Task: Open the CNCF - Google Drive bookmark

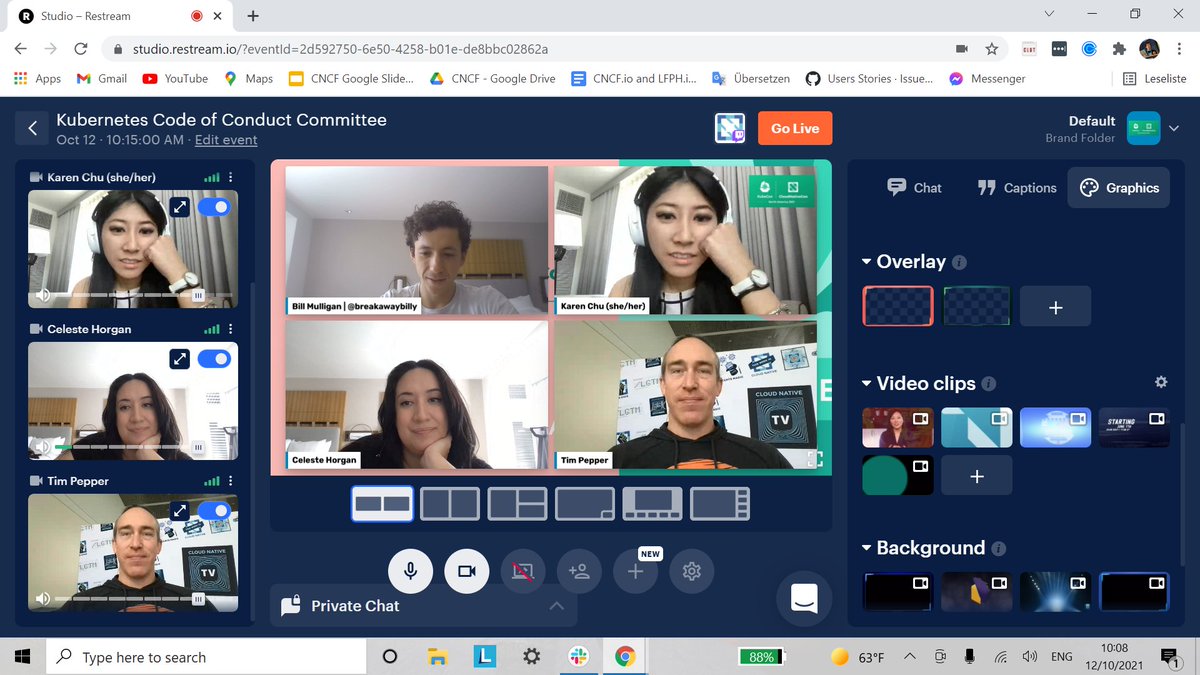Action: (x=492, y=78)
